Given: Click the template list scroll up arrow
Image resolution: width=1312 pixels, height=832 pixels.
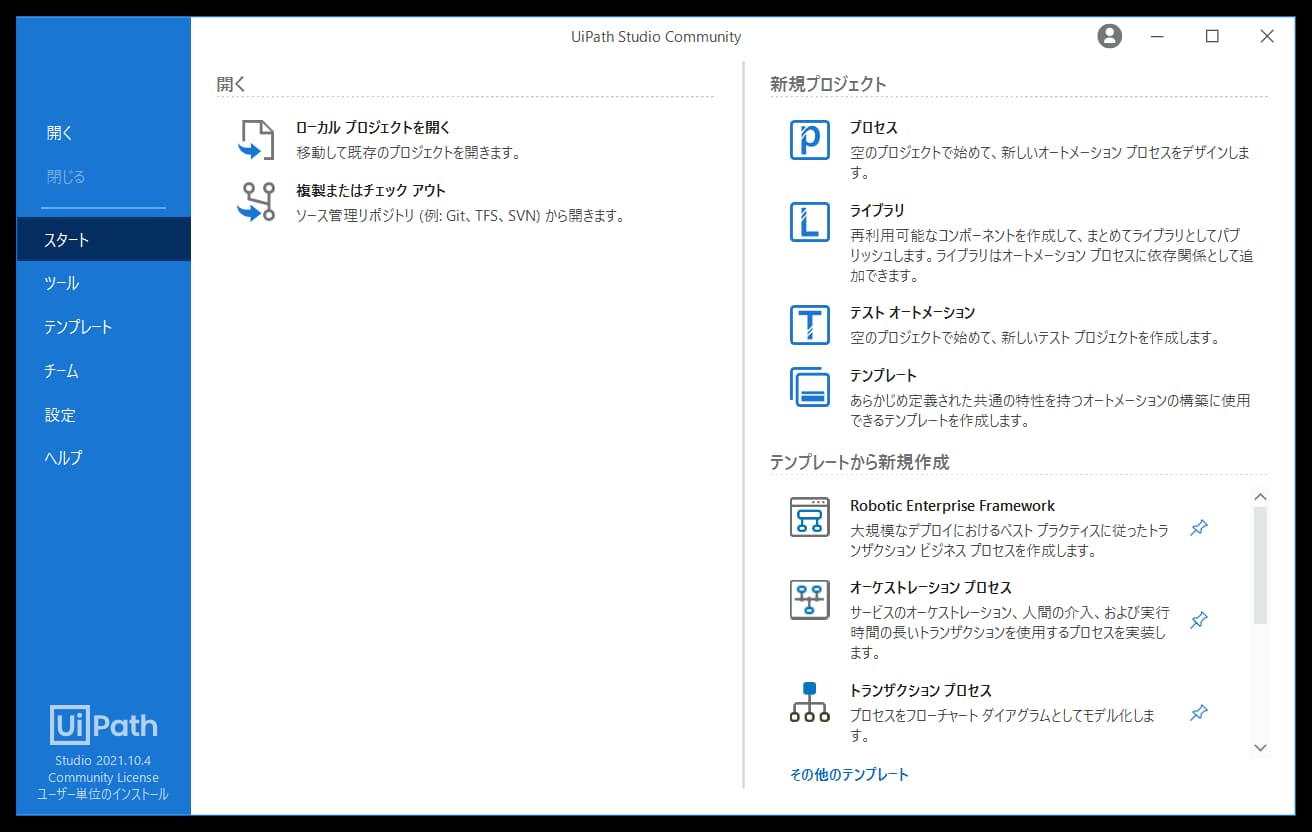Looking at the screenshot, I should (x=1260, y=497).
